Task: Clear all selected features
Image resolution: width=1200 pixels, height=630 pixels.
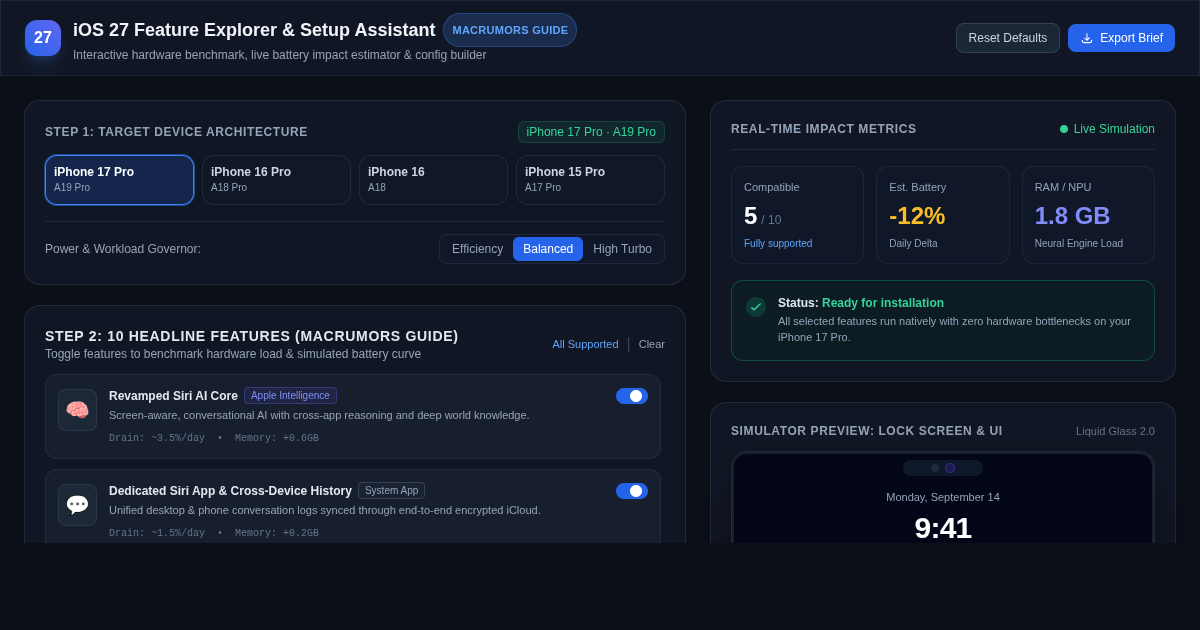Action: 652,344
